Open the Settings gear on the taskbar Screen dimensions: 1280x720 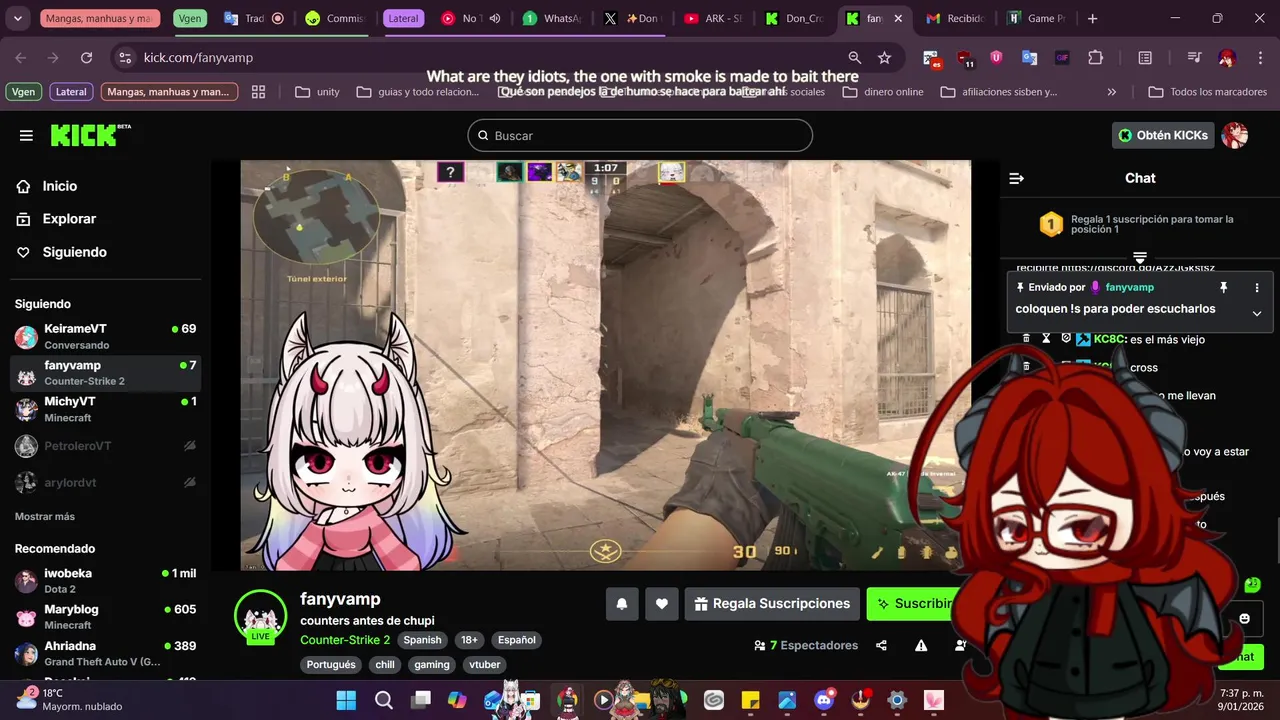coord(897,700)
